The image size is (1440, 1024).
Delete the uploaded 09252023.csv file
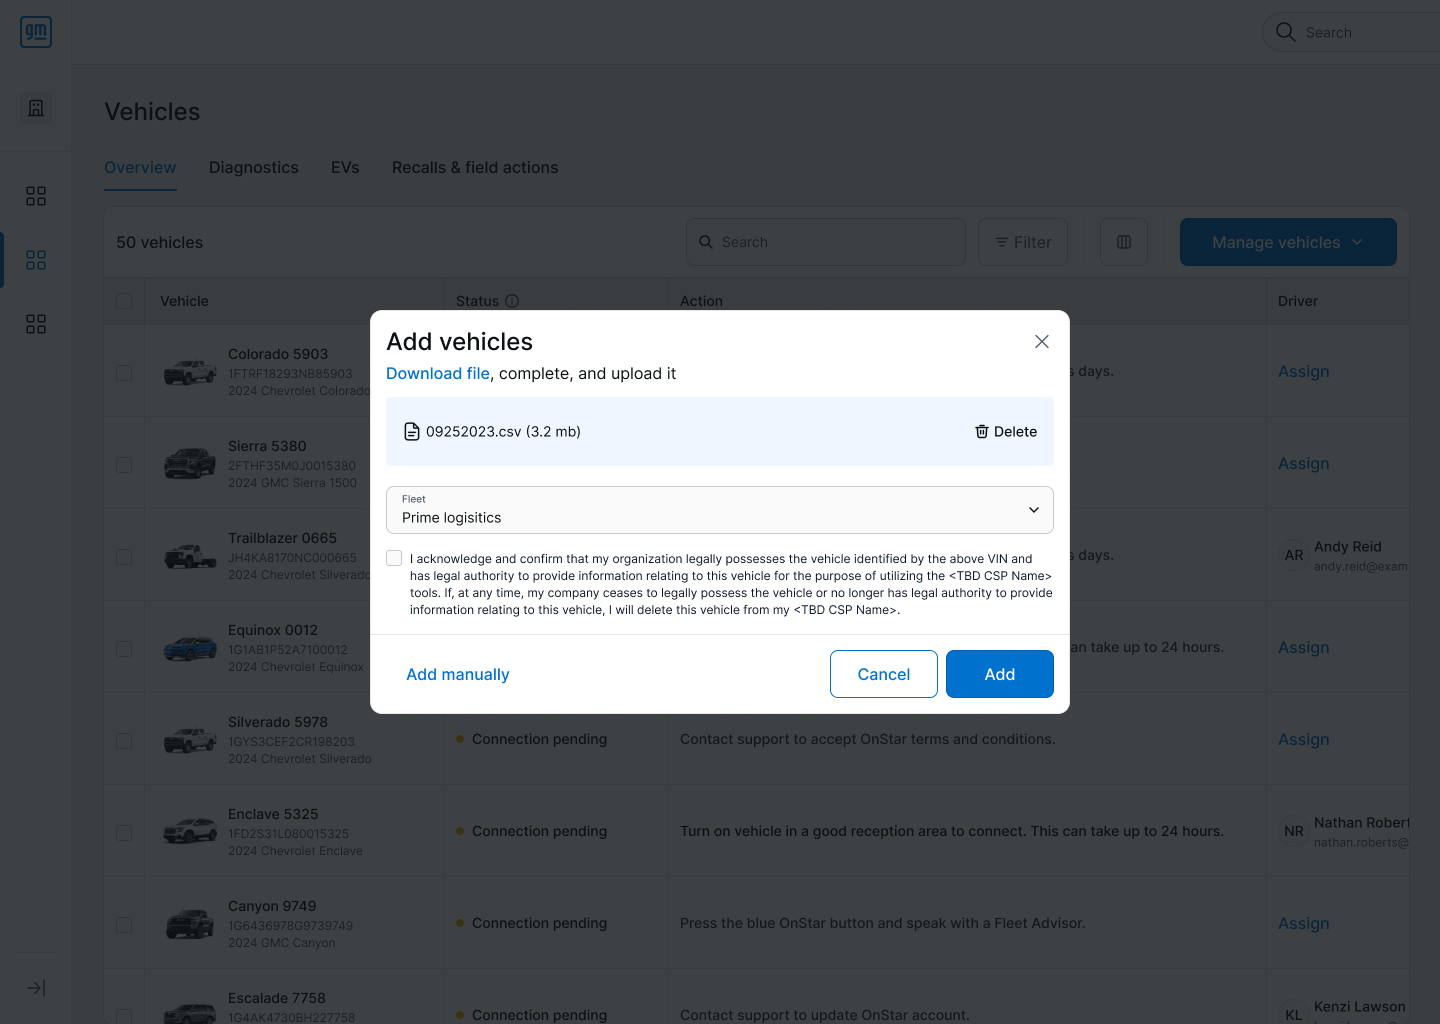[x=1006, y=432]
